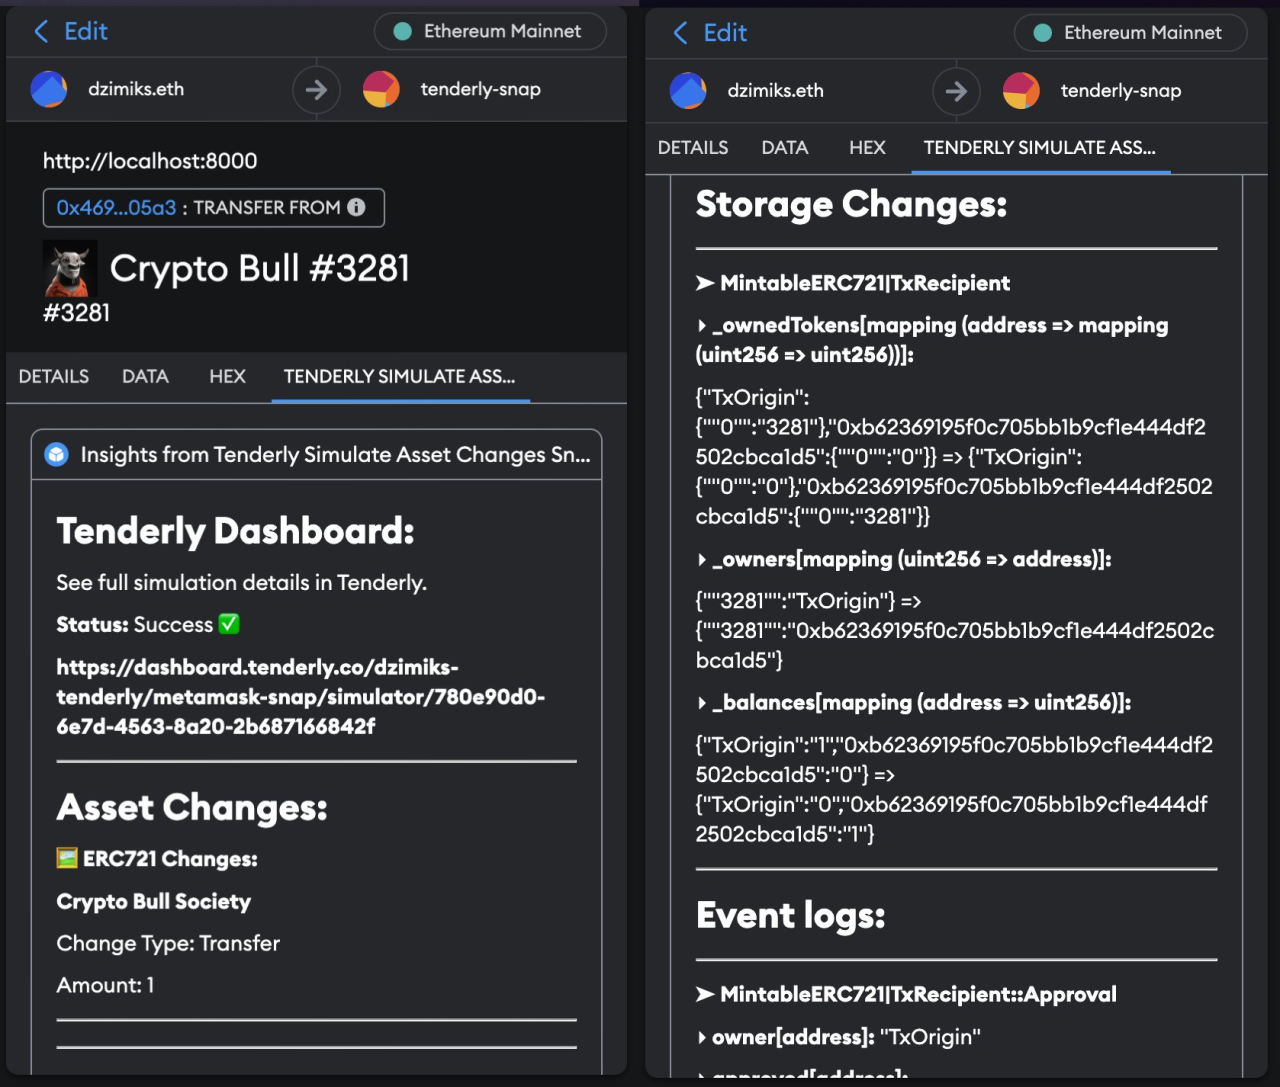Click Crypto Bull #3281 NFT thumbnail
Viewport: 1280px width, 1087px height.
click(x=70, y=269)
